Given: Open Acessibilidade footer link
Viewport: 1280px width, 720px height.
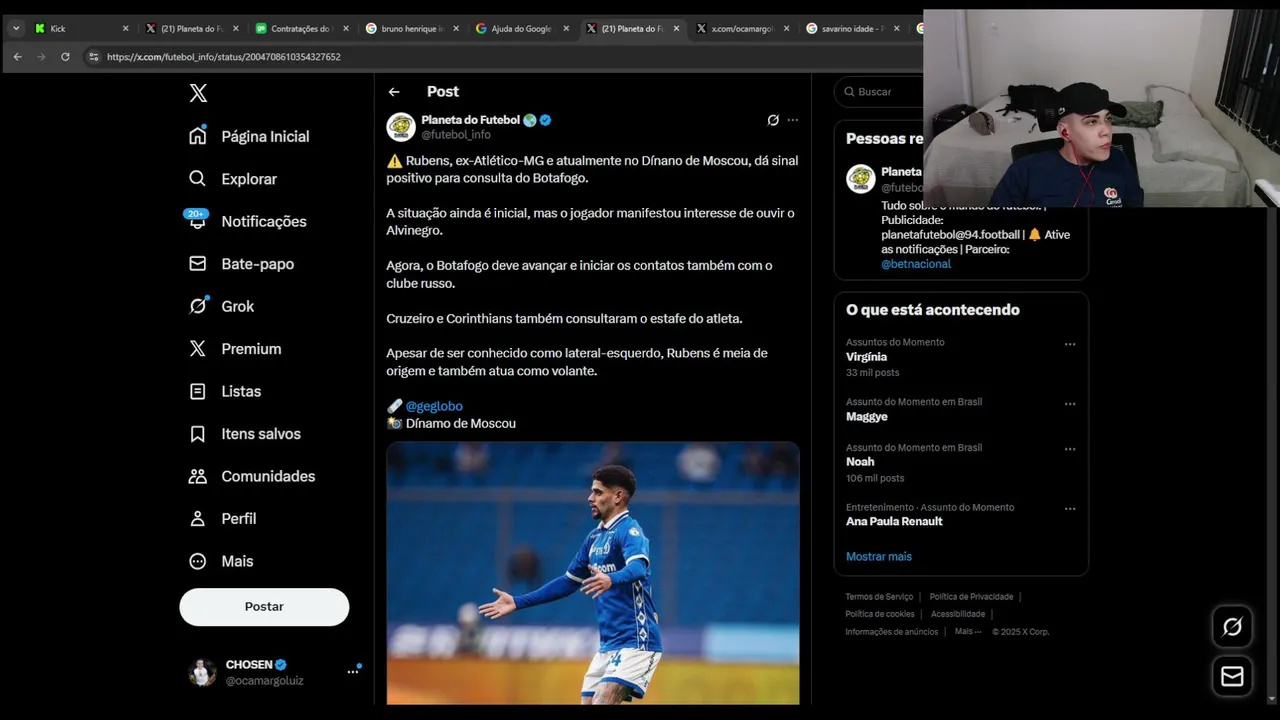Looking at the screenshot, I should 958,614.
